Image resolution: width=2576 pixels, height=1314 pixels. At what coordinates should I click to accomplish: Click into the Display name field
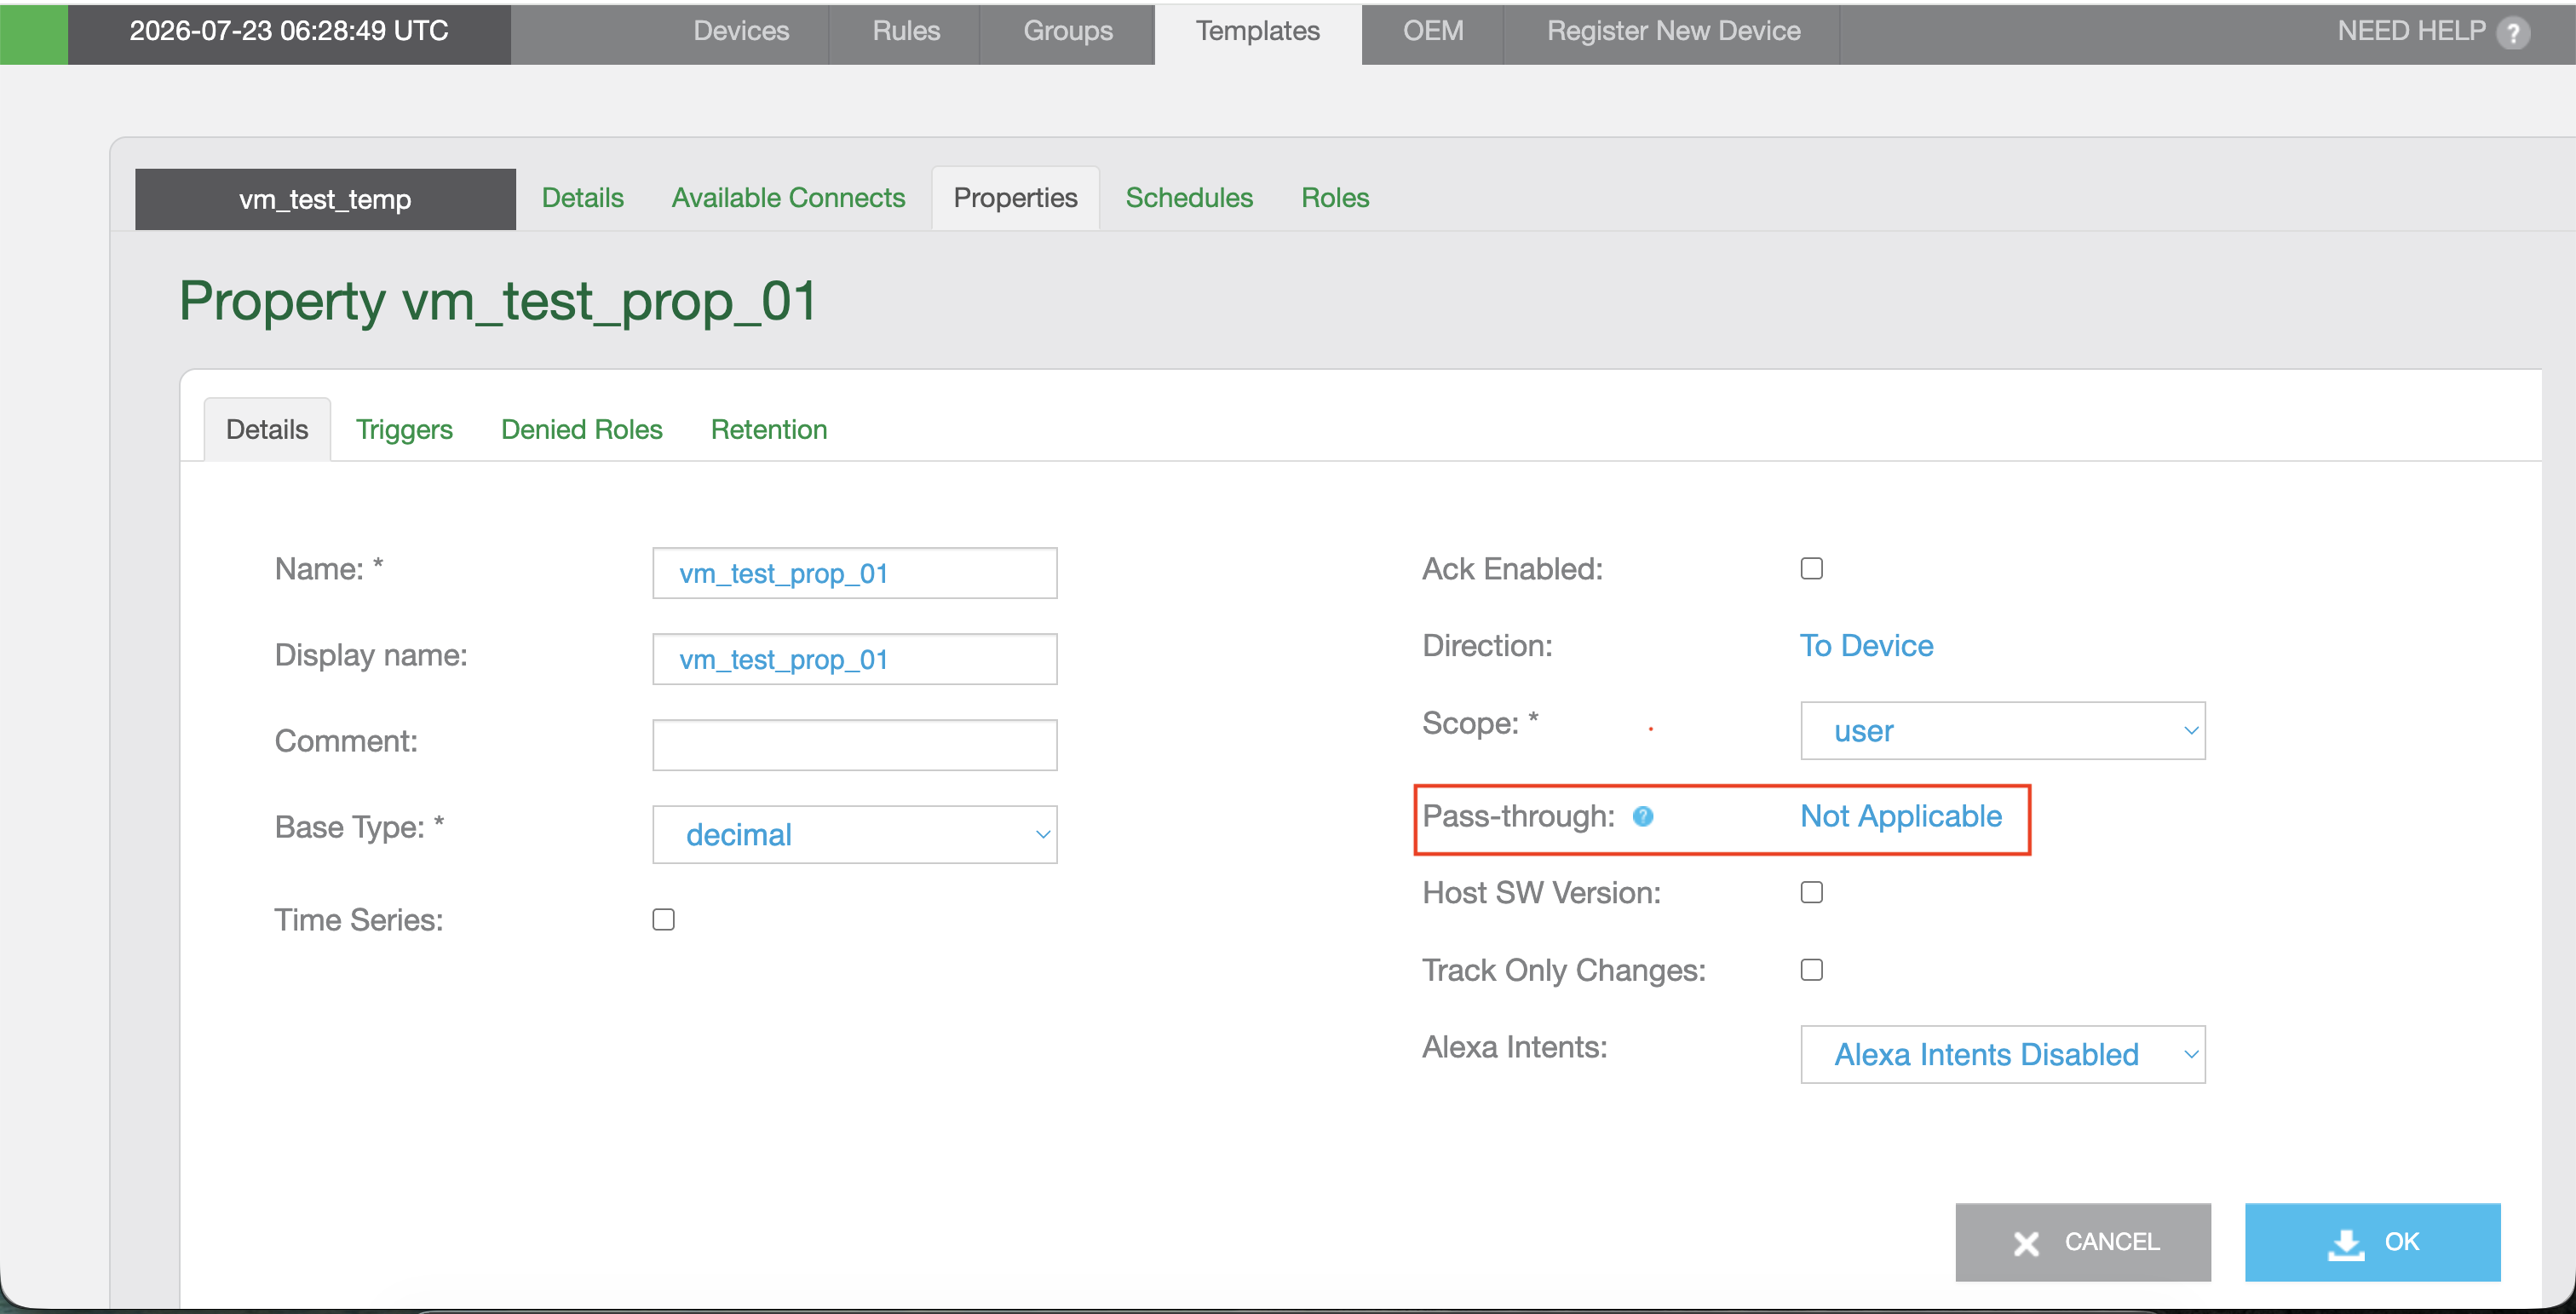pos(855,659)
